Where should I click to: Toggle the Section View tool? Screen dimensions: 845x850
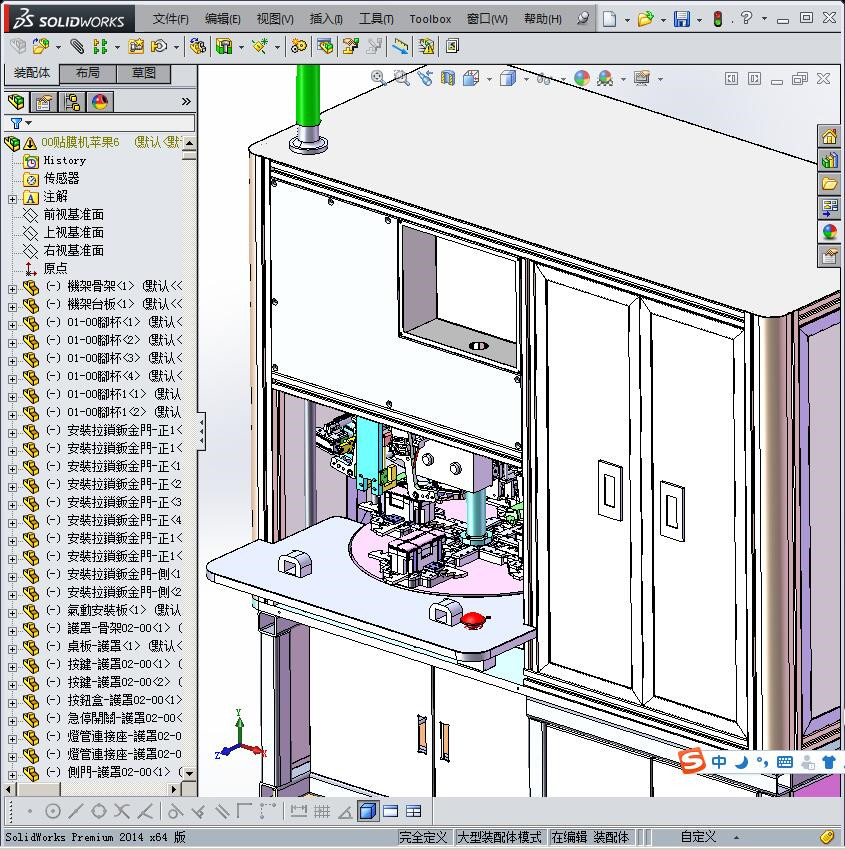click(448, 79)
